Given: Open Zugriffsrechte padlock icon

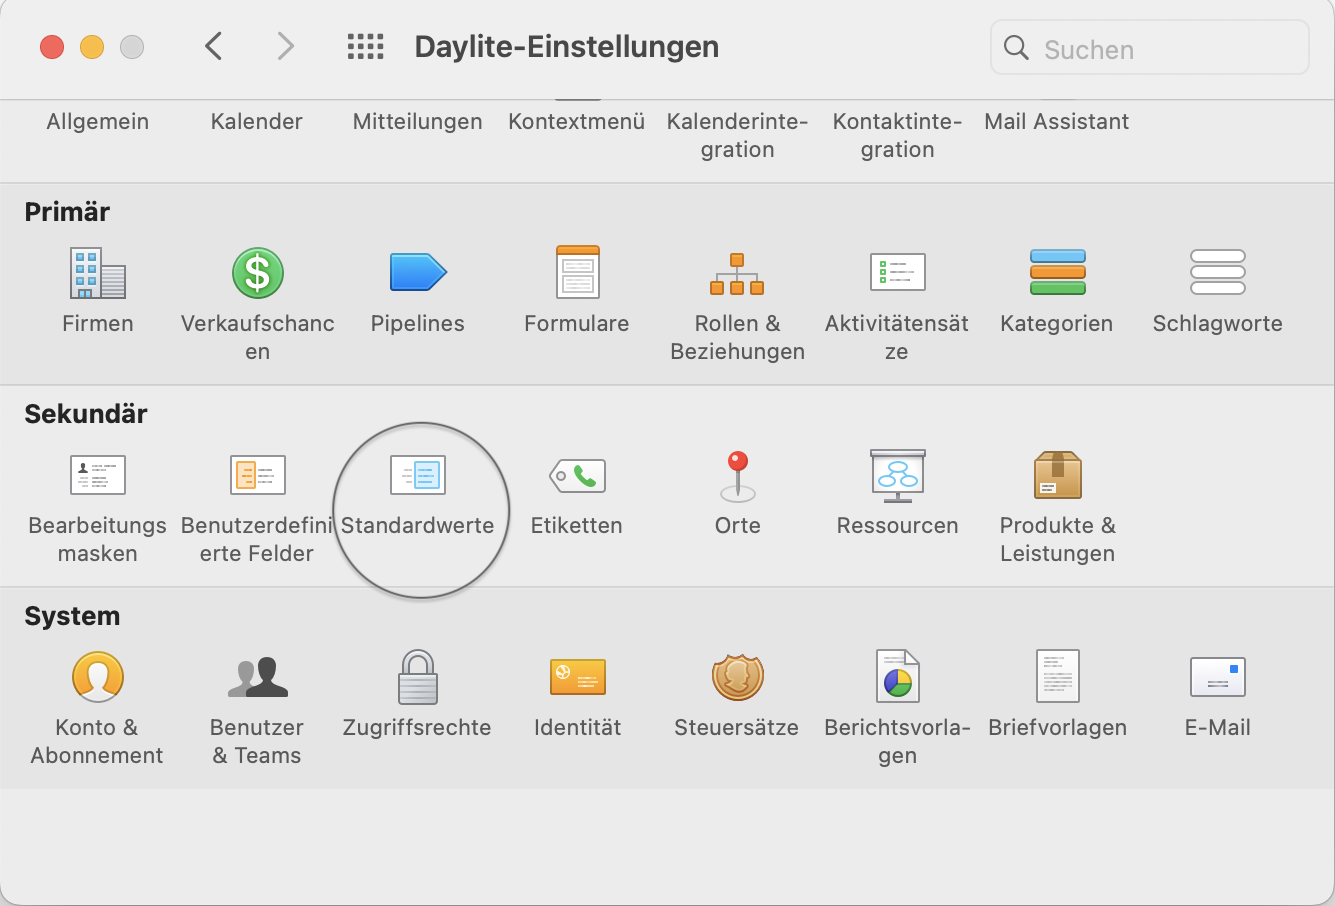Looking at the screenshot, I should (417, 677).
